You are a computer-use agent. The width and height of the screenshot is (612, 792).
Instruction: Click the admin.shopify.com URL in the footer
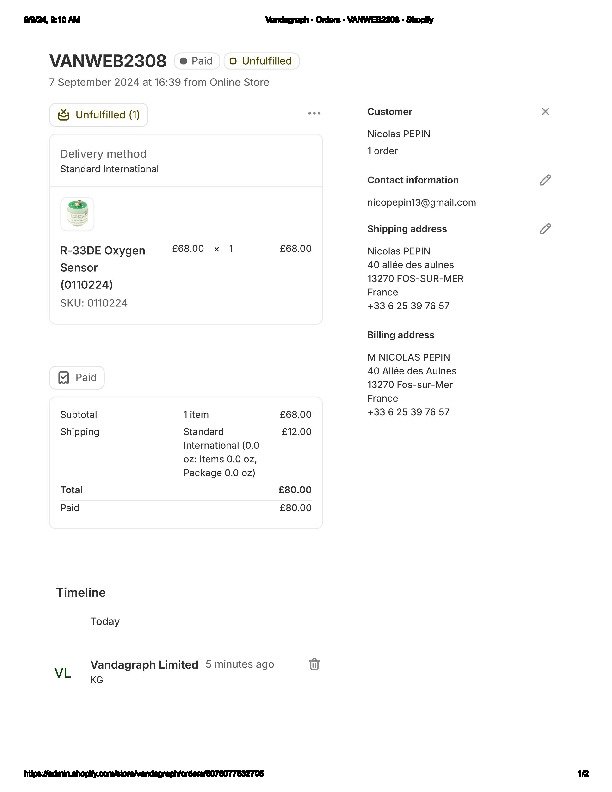click(144, 774)
